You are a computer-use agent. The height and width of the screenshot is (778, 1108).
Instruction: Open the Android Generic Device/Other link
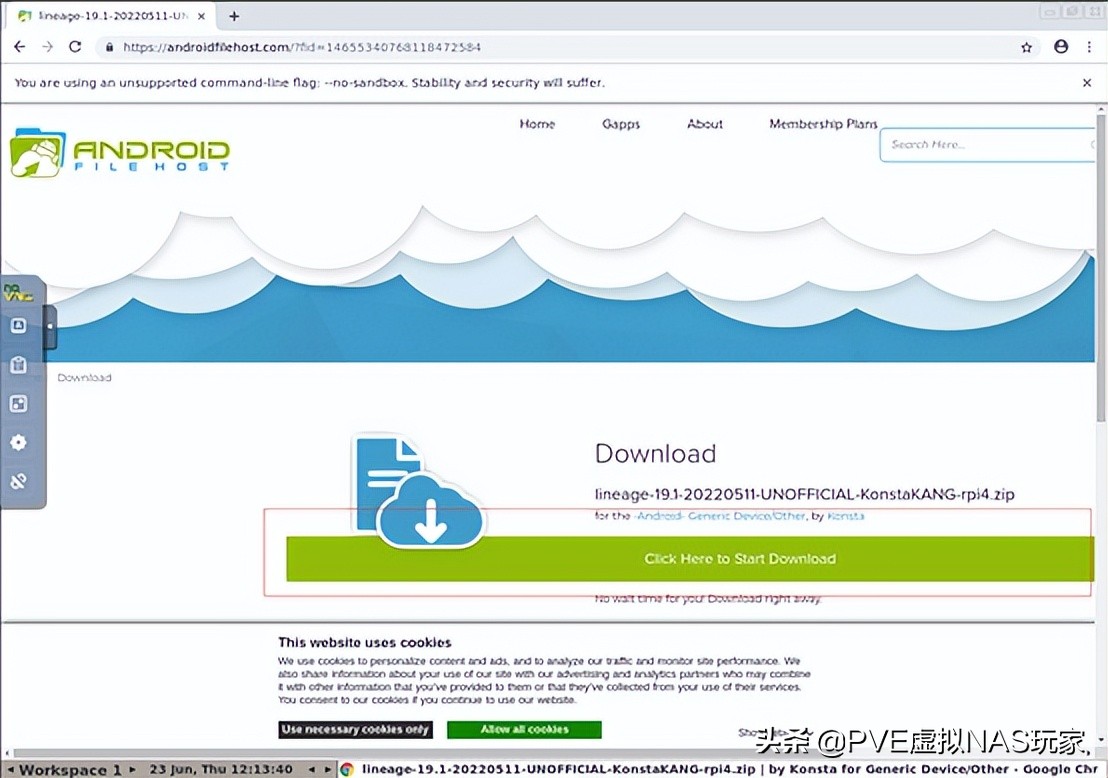point(719,516)
